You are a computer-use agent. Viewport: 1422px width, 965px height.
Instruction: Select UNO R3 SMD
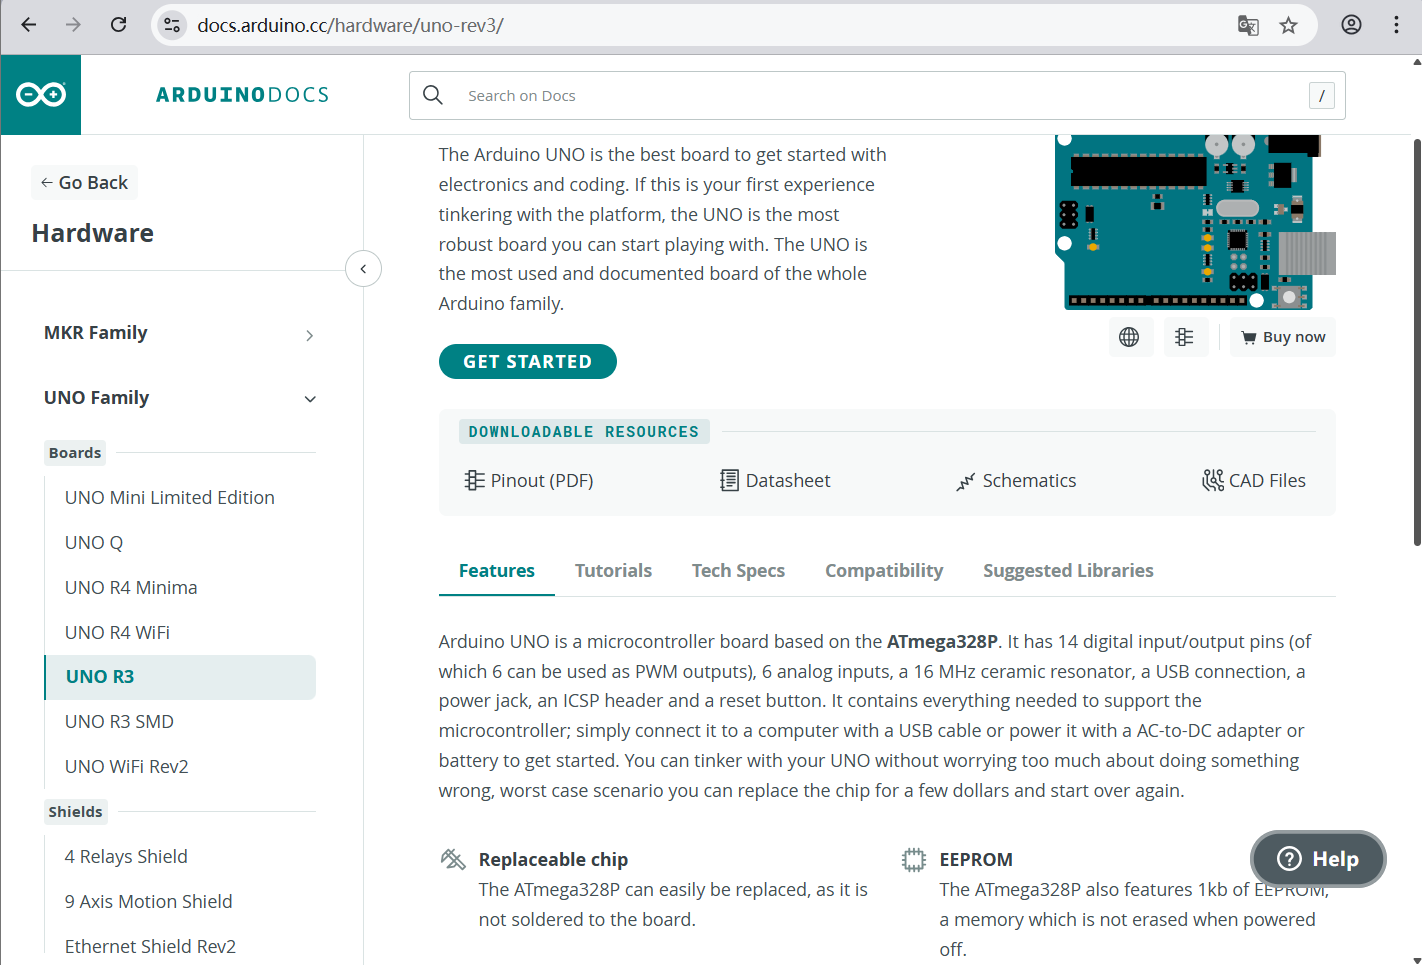(x=119, y=722)
